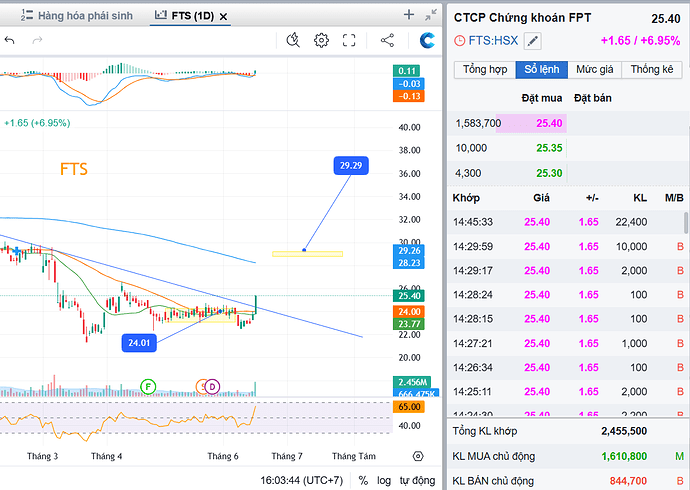Open the Thống kê tab

652,69
